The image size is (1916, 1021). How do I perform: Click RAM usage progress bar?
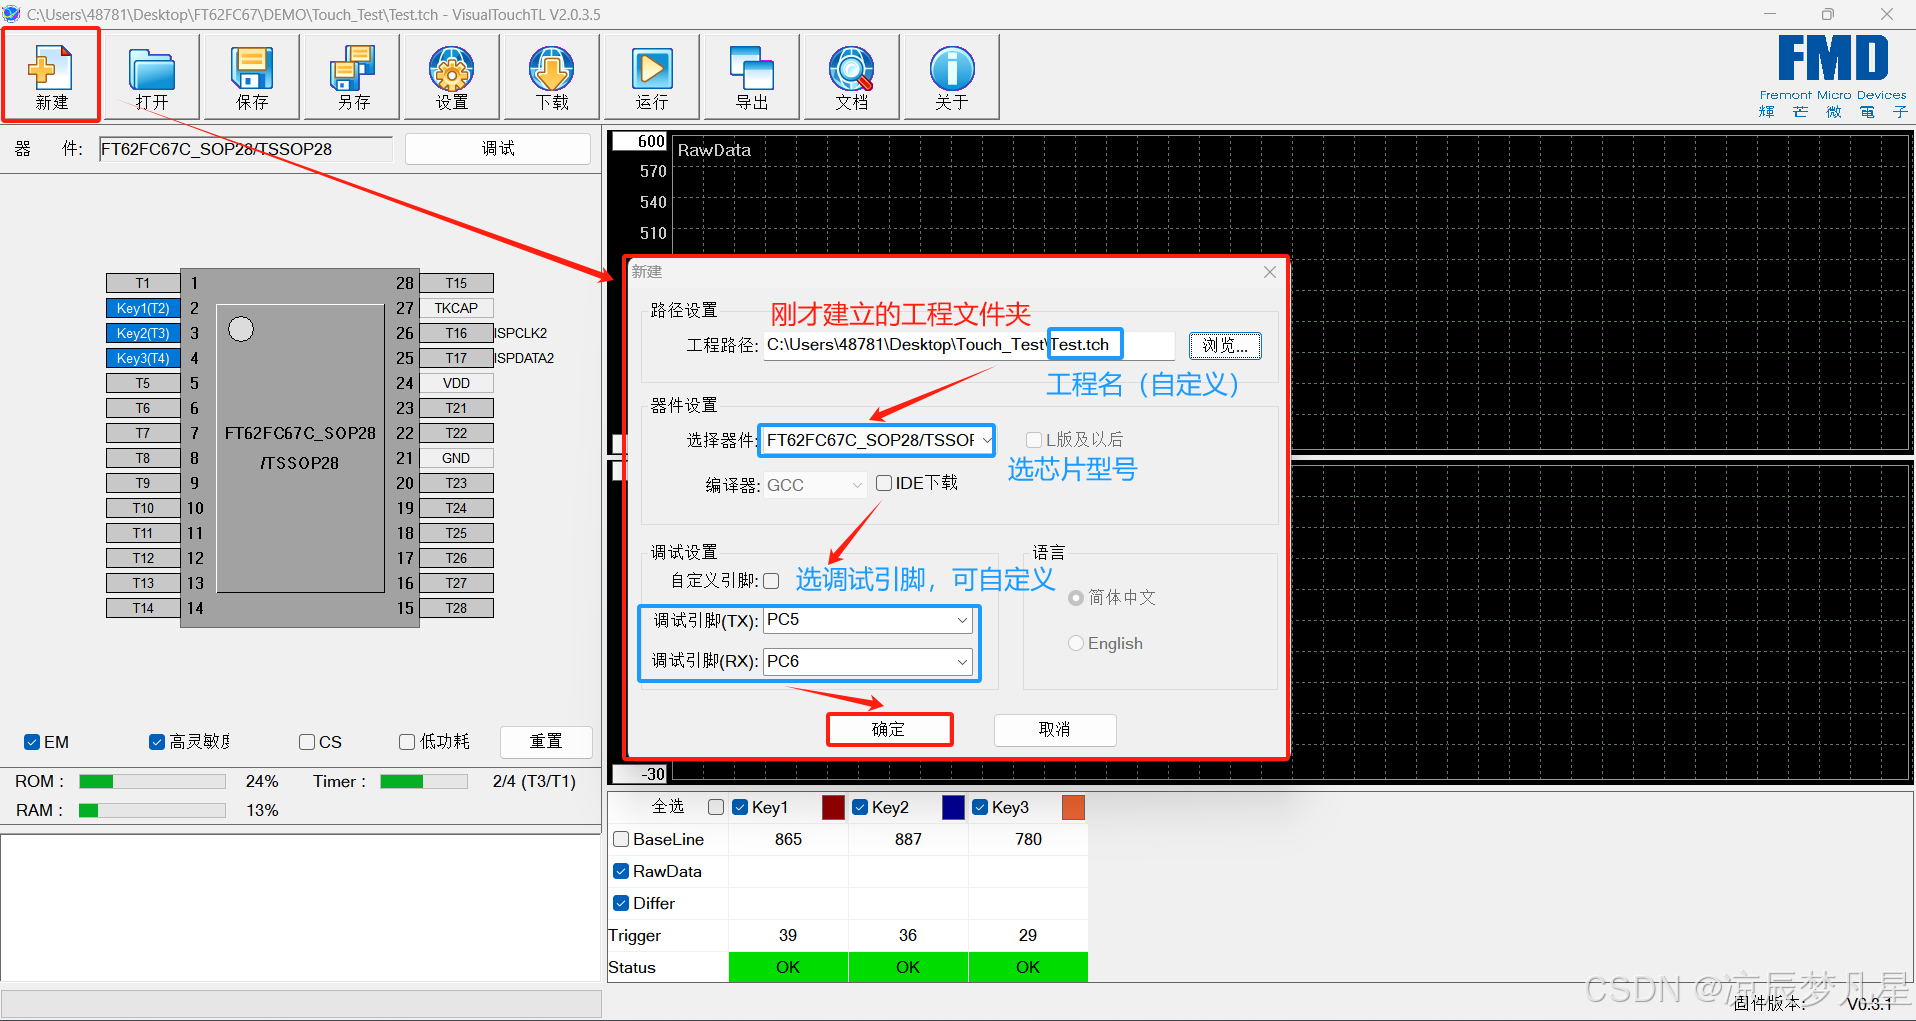click(x=152, y=810)
